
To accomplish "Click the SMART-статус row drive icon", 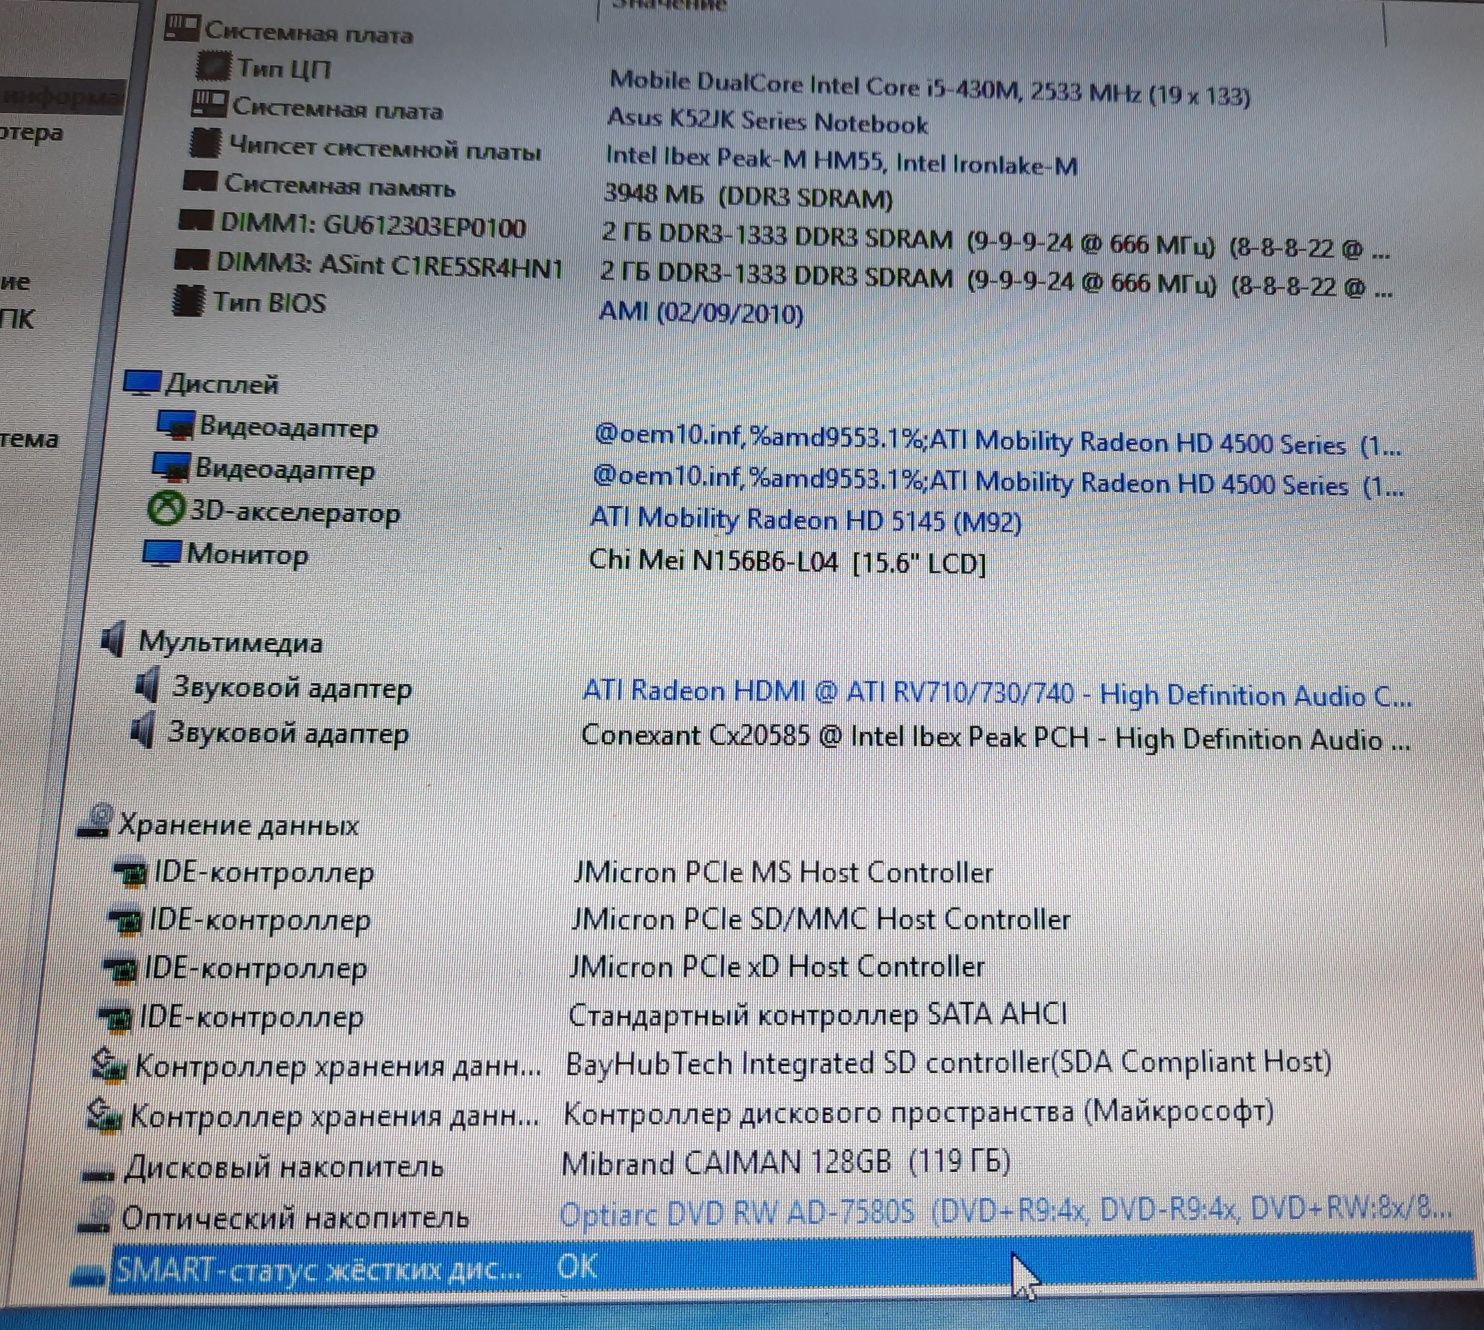I will (x=88, y=1274).
